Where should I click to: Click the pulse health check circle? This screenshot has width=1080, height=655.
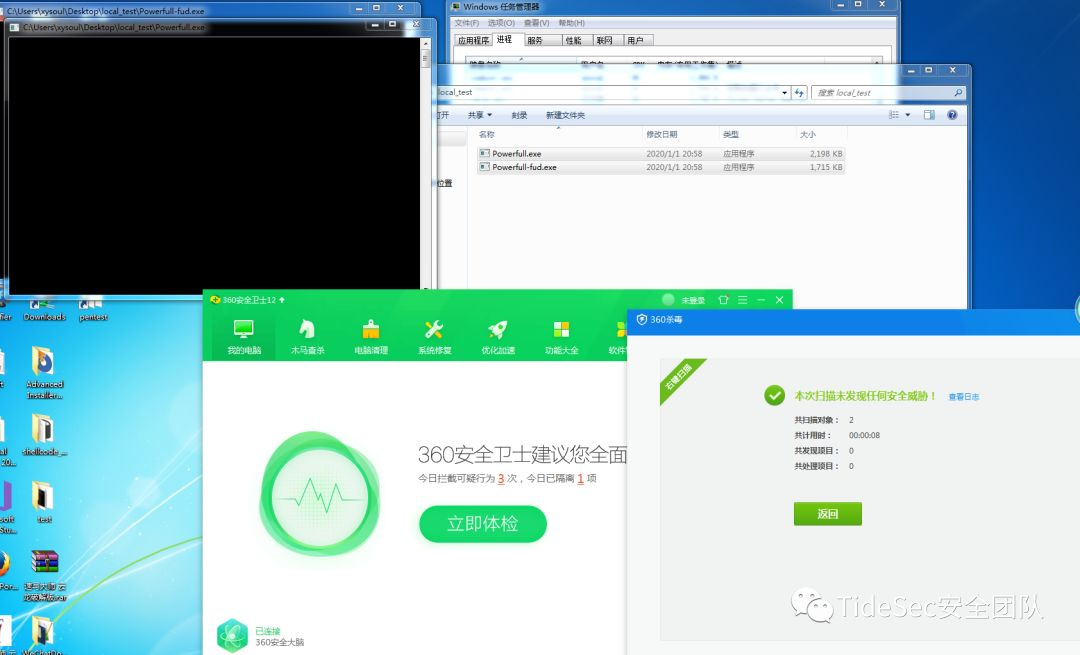(319, 495)
